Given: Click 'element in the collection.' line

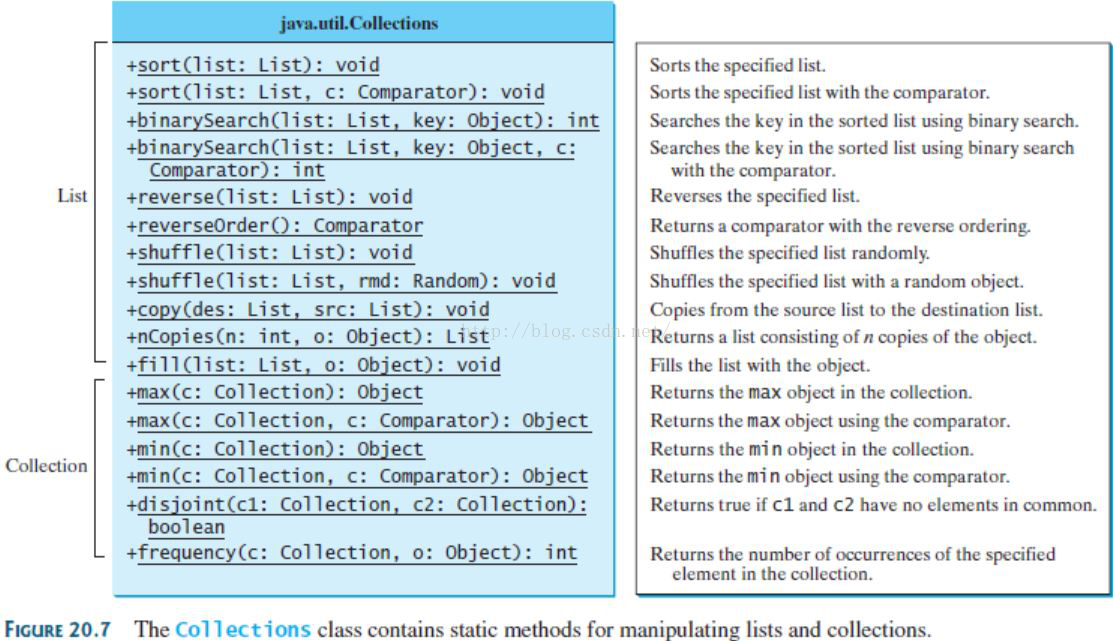Looking at the screenshot, I should (772, 574).
